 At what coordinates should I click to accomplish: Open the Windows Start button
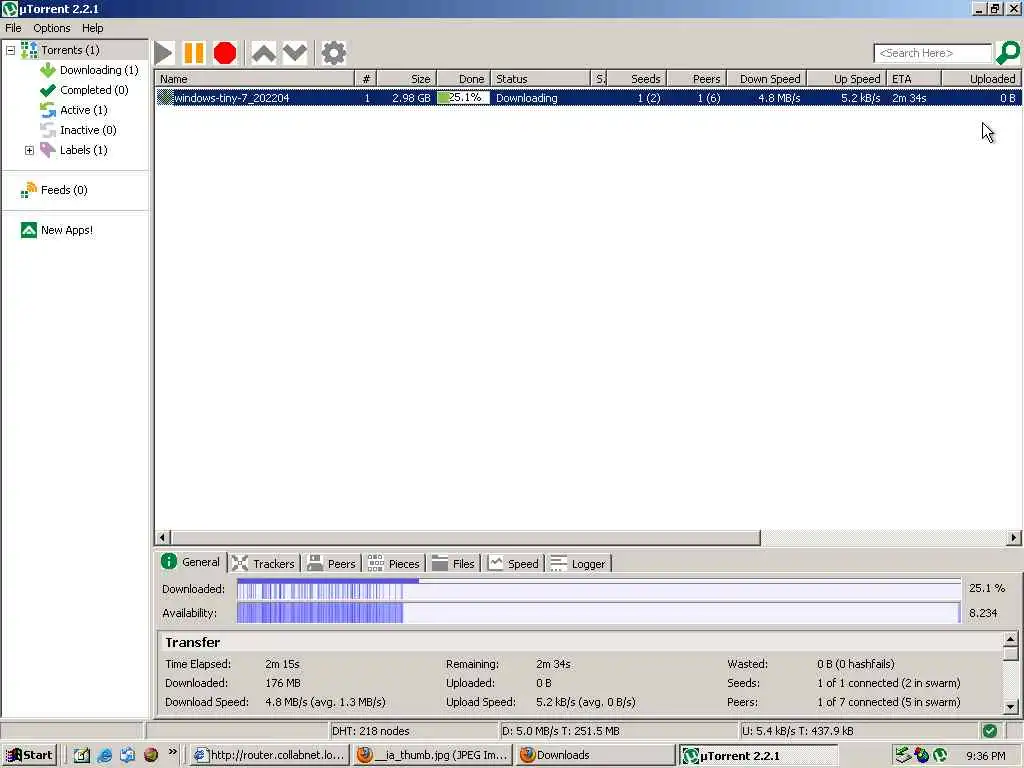(30, 755)
